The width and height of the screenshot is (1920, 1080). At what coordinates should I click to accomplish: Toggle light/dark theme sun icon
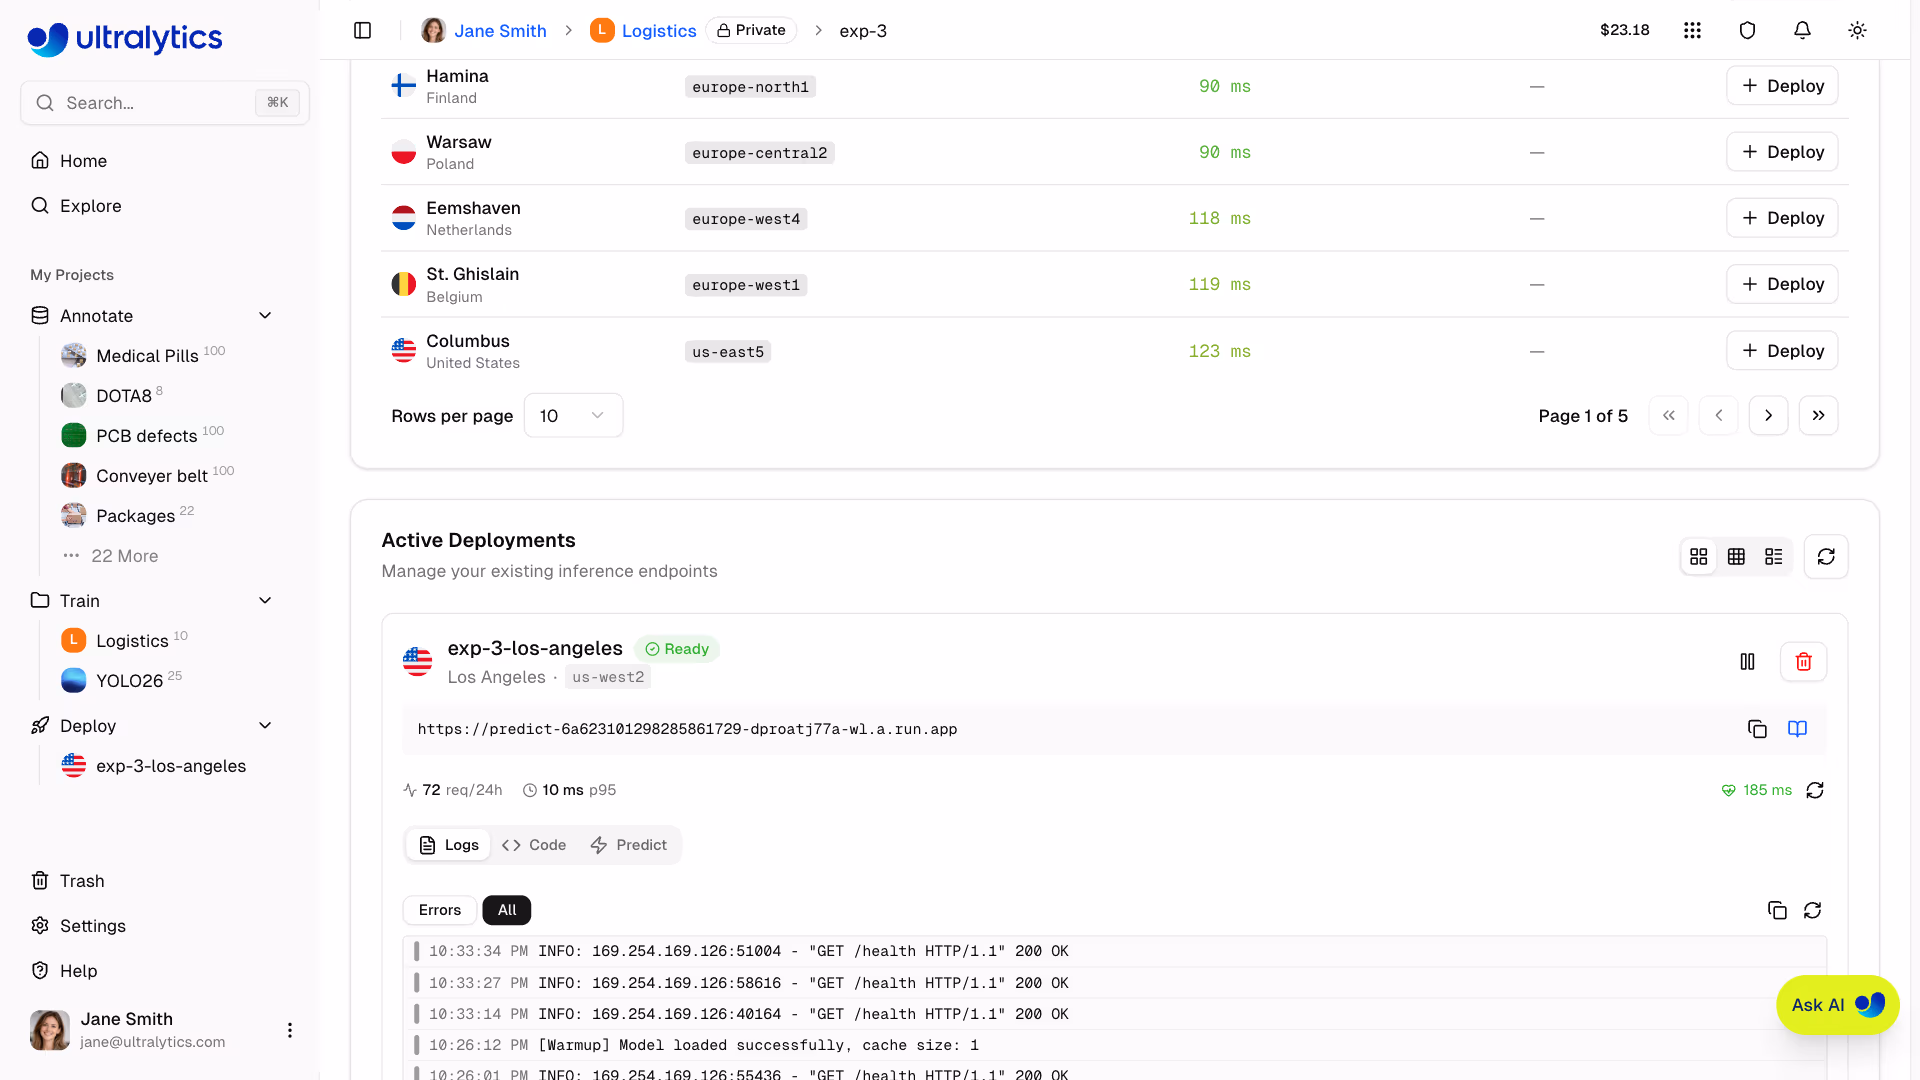tap(1857, 30)
